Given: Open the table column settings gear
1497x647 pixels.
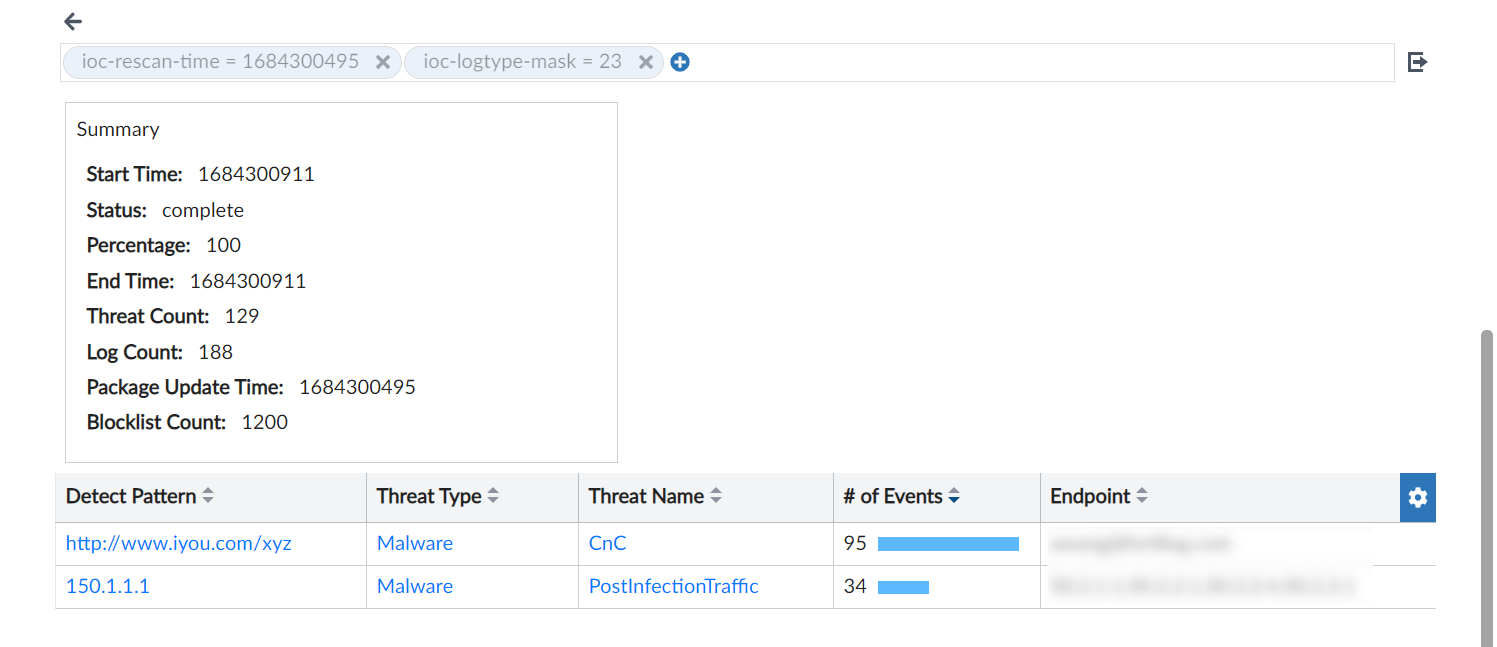Looking at the screenshot, I should (x=1417, y=497).
